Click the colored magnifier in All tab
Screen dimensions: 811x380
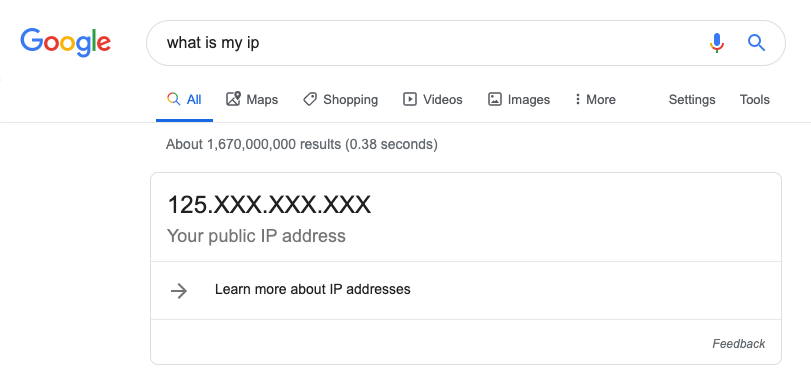click(174, 99)
